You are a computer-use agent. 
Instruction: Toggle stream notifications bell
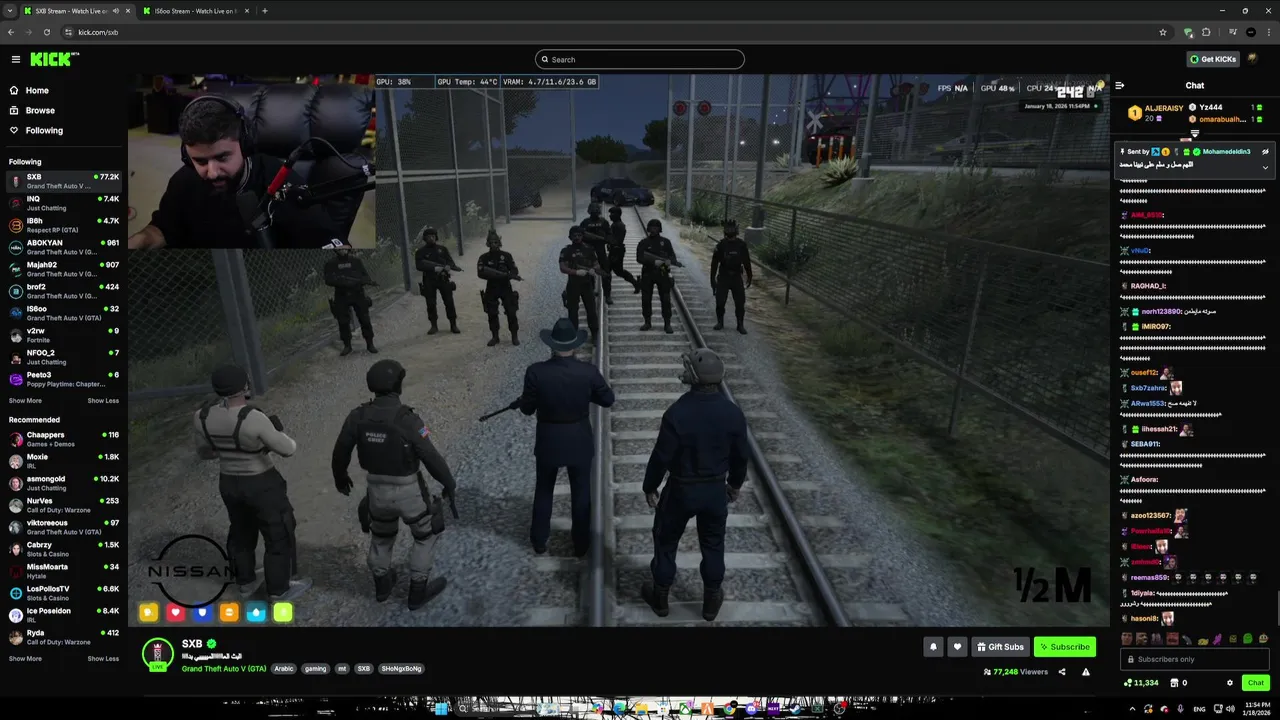[933, 647]
